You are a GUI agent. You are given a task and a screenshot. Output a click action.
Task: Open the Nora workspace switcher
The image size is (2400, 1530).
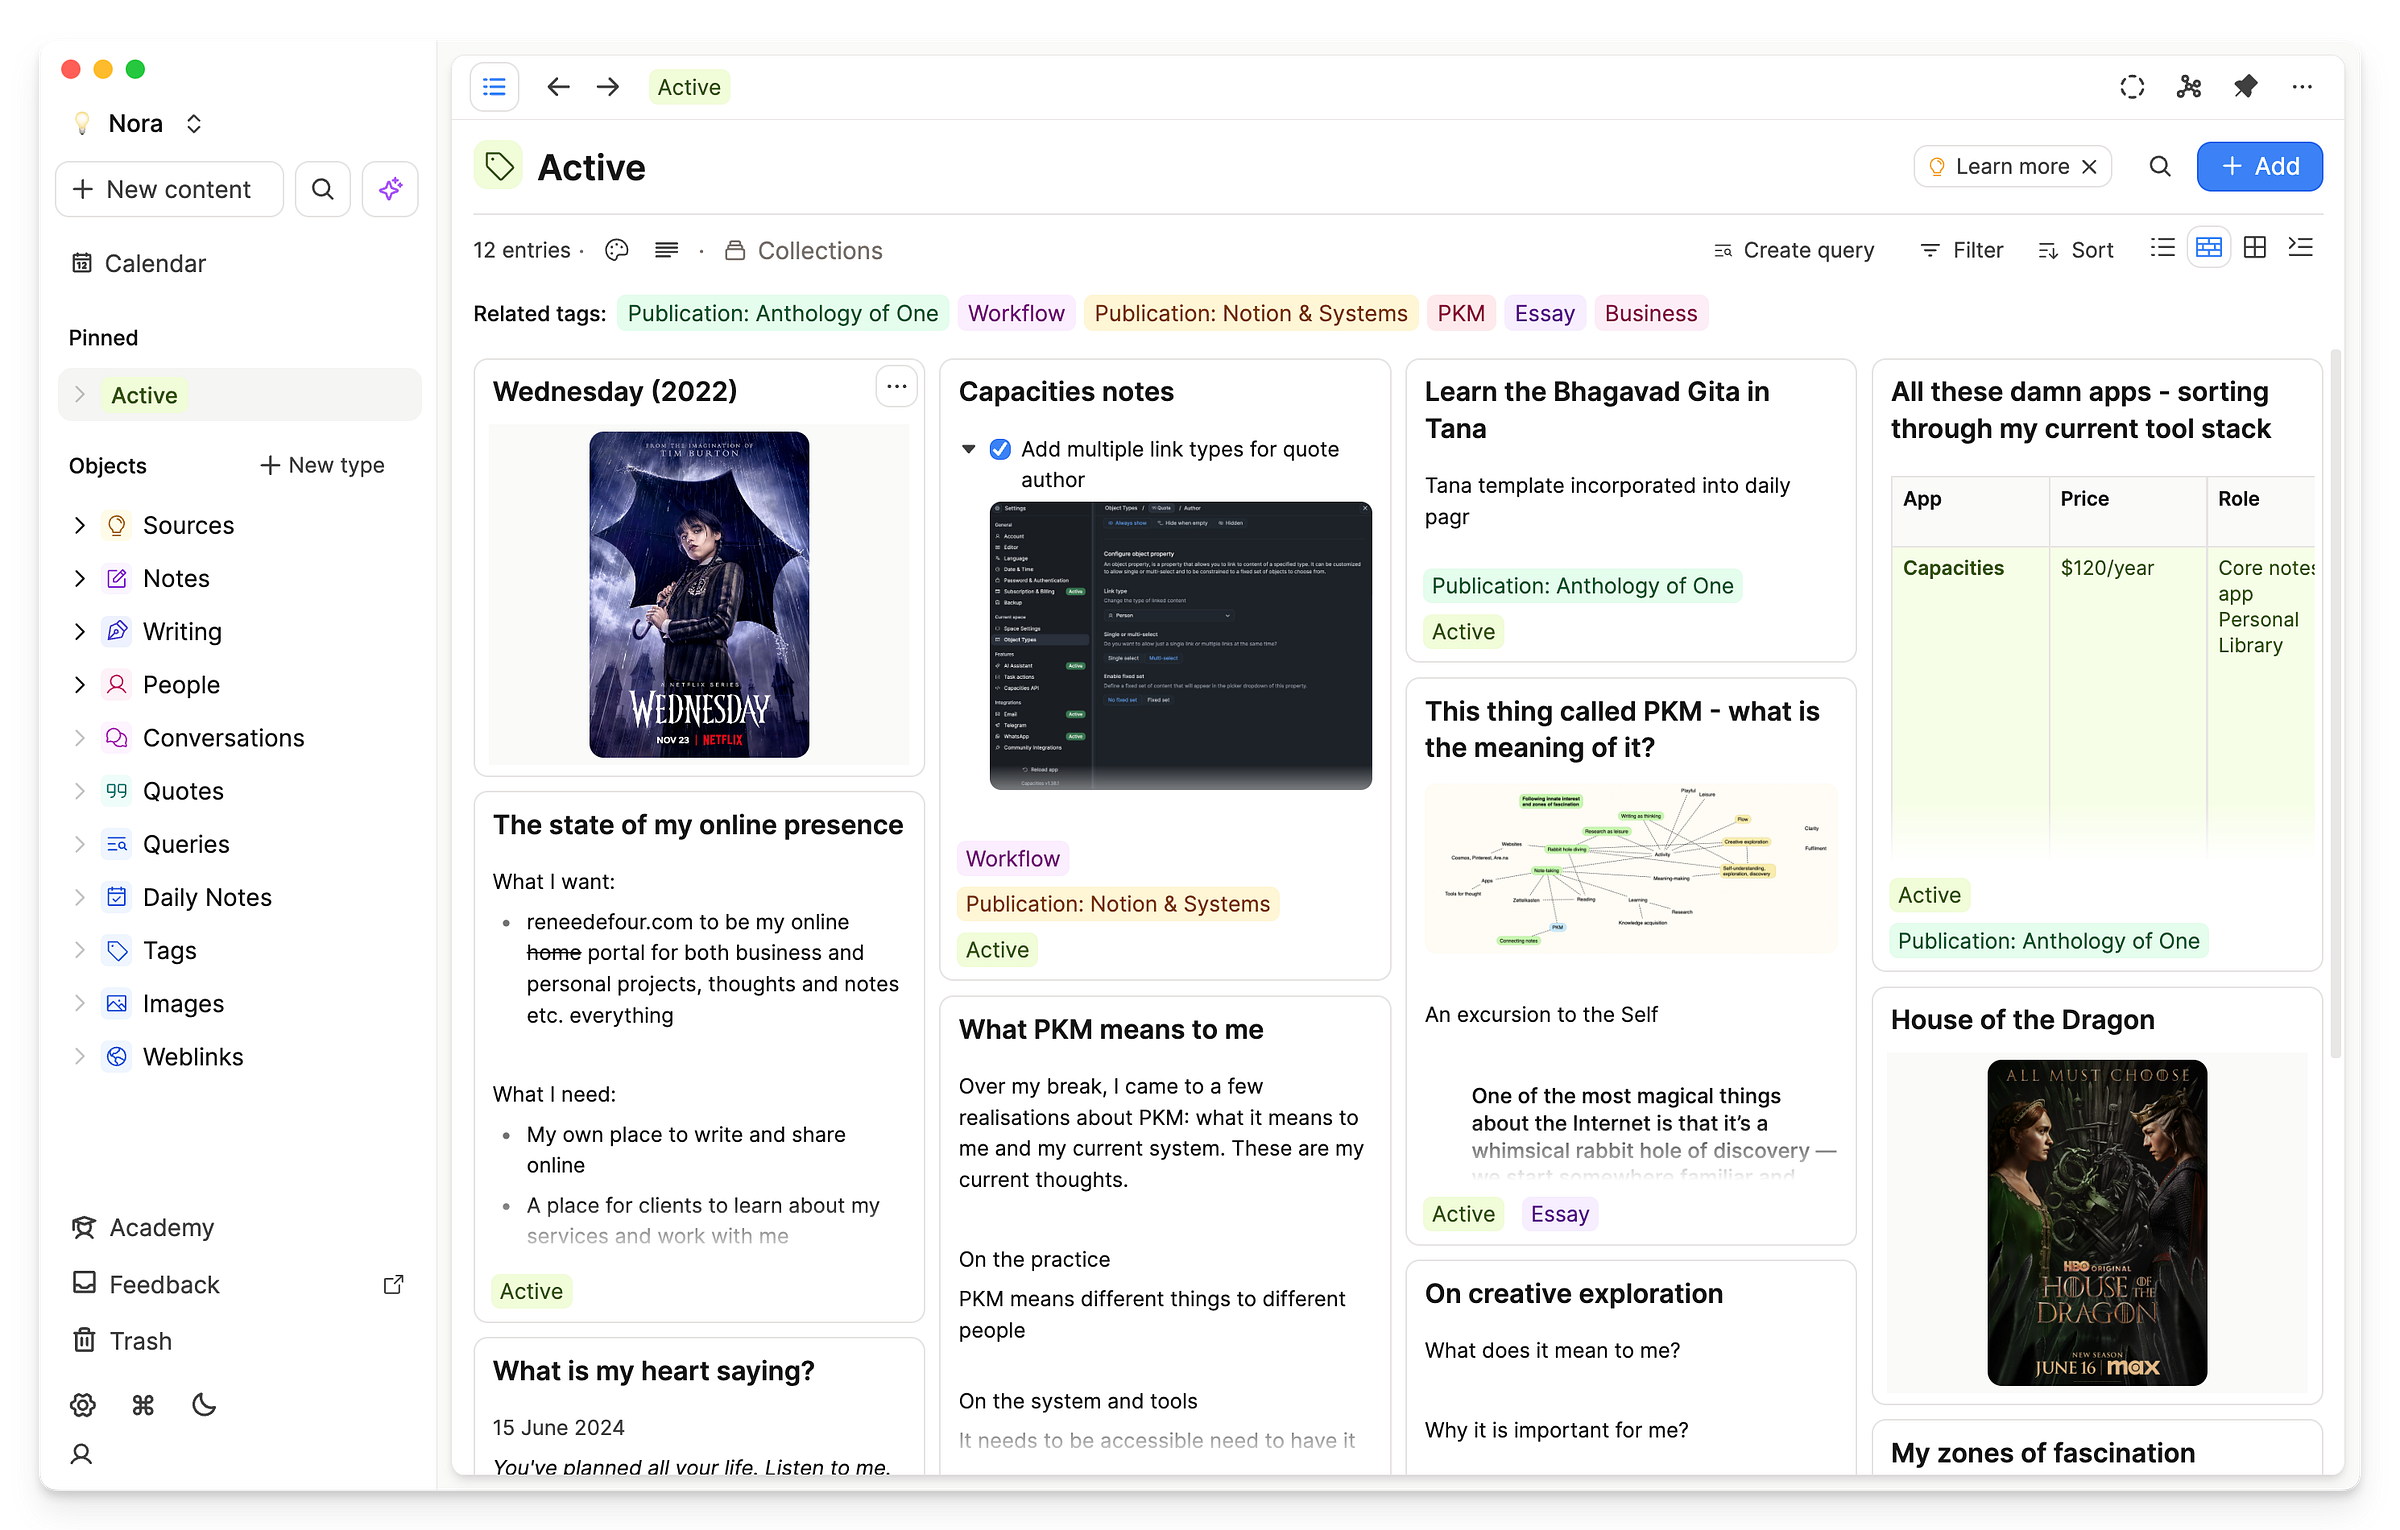pos(137,123)
